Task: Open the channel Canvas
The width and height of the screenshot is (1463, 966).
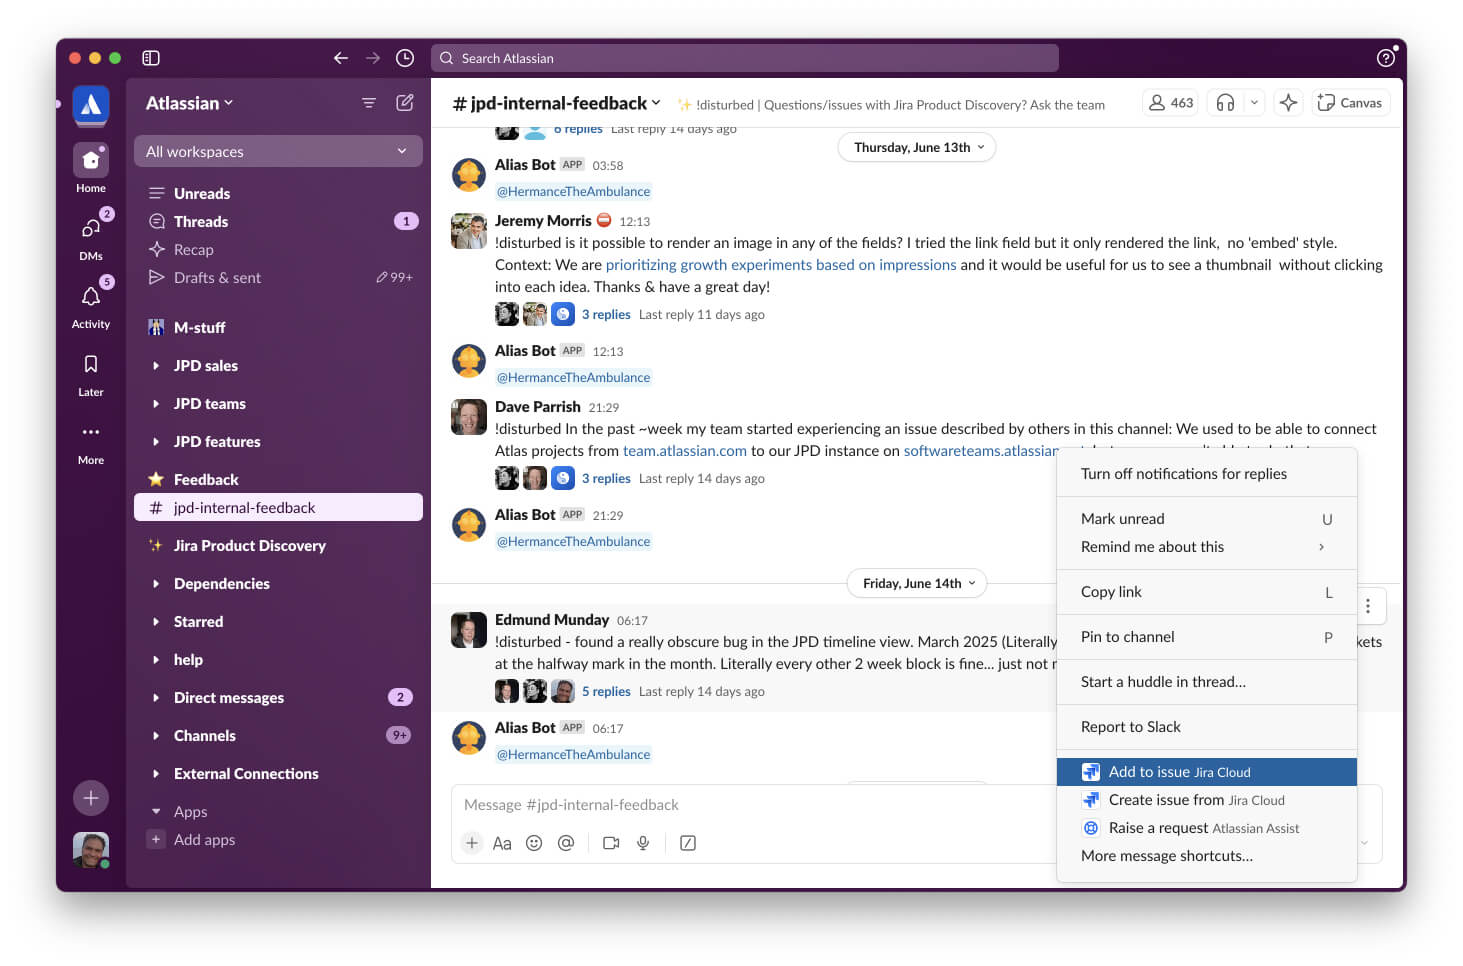Action: 1350,102
